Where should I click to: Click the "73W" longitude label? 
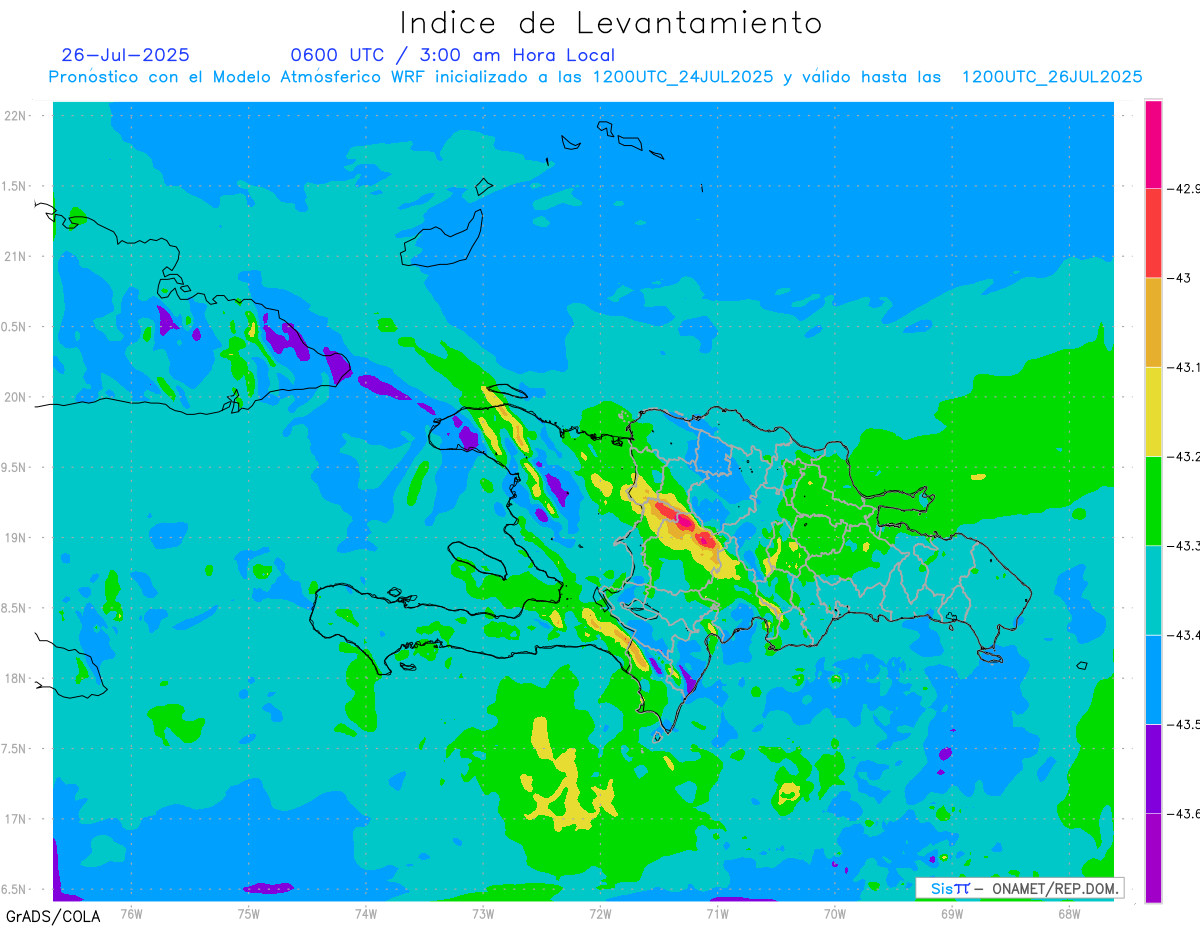(483, 913)
